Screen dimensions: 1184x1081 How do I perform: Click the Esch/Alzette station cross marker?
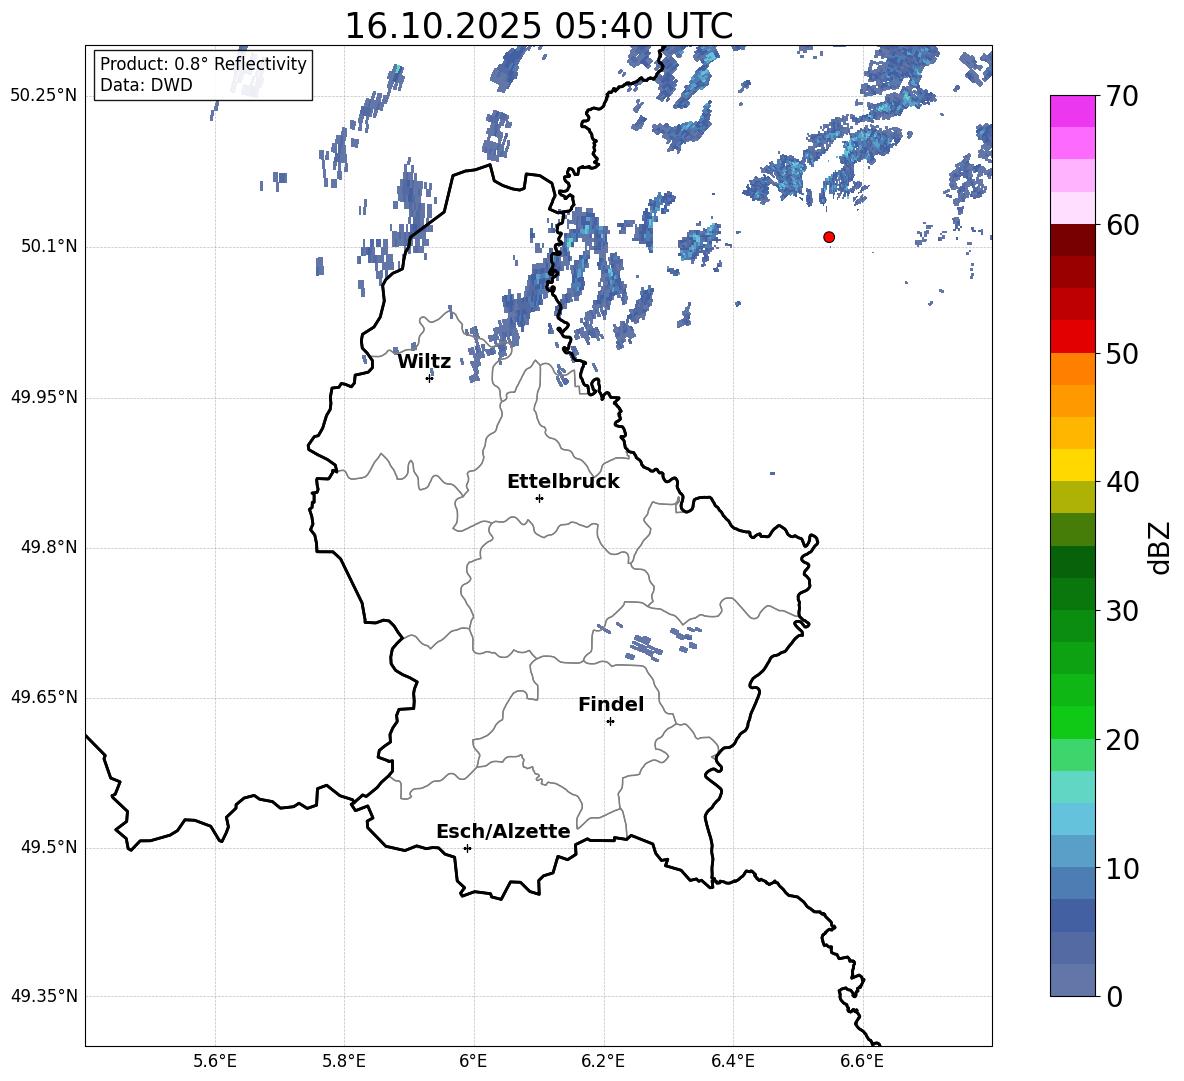click(467, 848)
